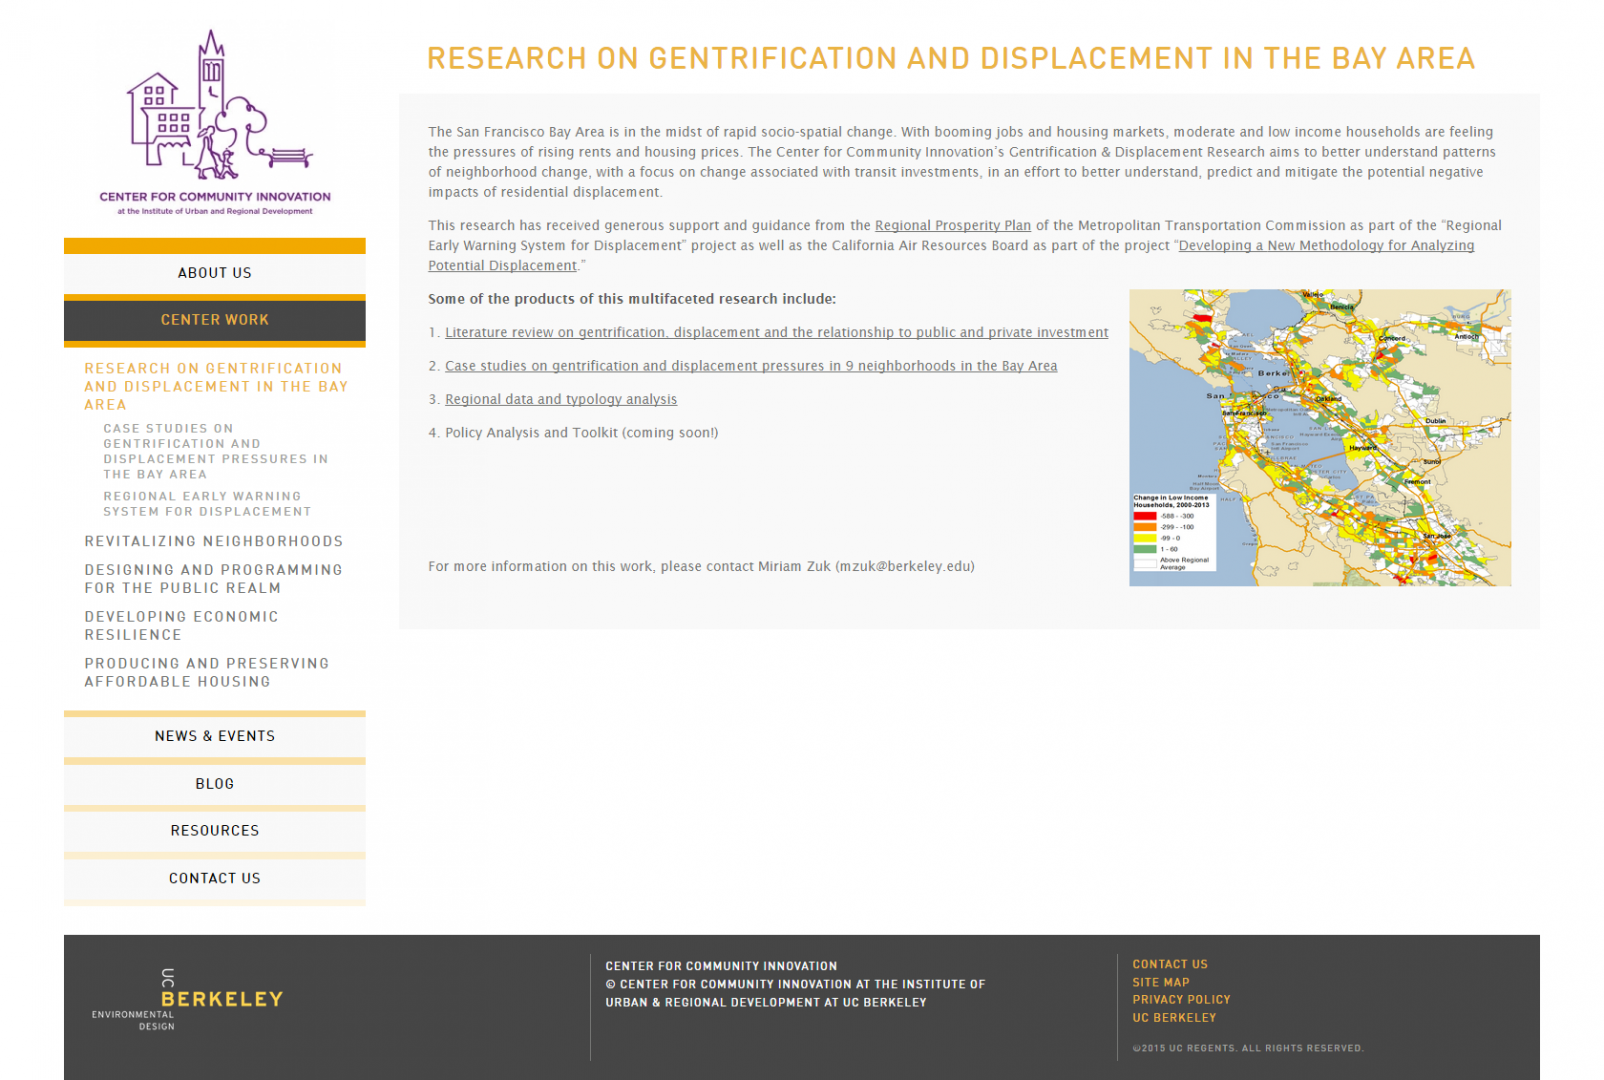This screenshot has width=1604, height=1080.
Task: Open Case Studies on Gentrification sidebar sub-link
Action: tap(216, 451)
